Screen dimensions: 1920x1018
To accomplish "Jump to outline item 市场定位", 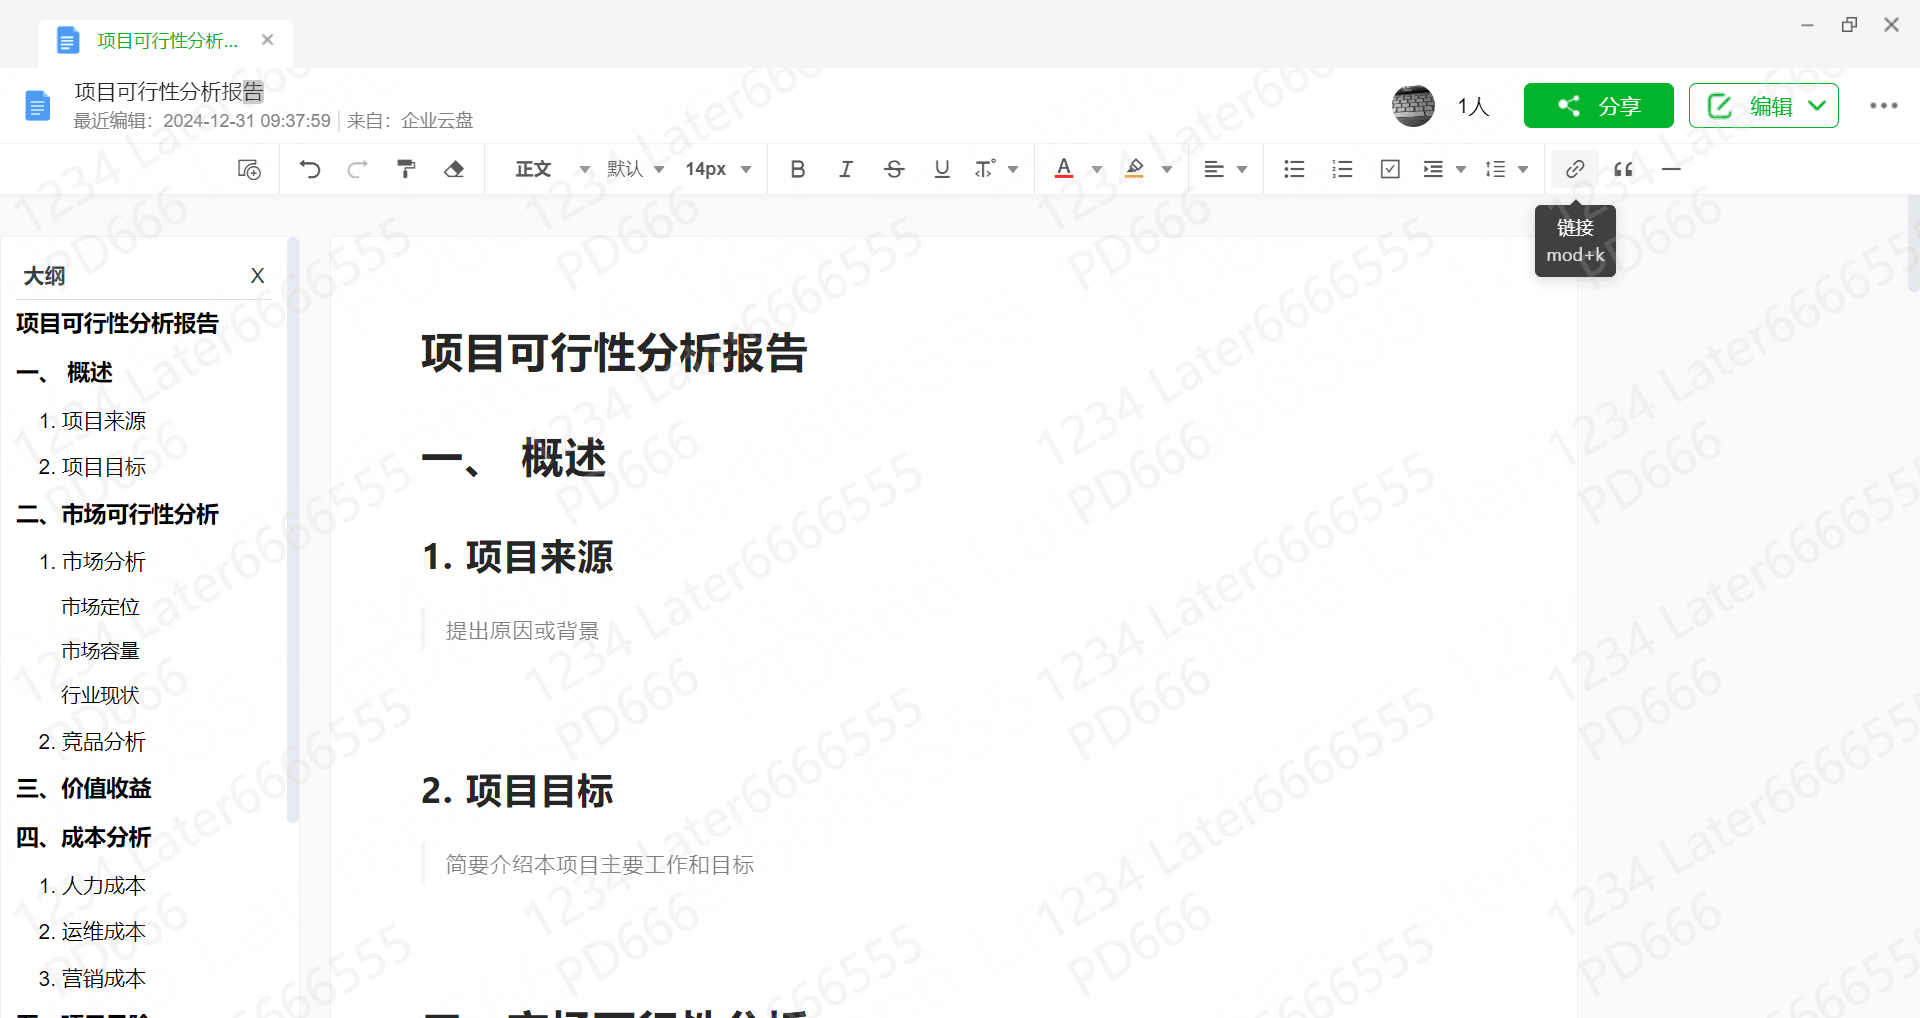I will (x=100, y=607).
